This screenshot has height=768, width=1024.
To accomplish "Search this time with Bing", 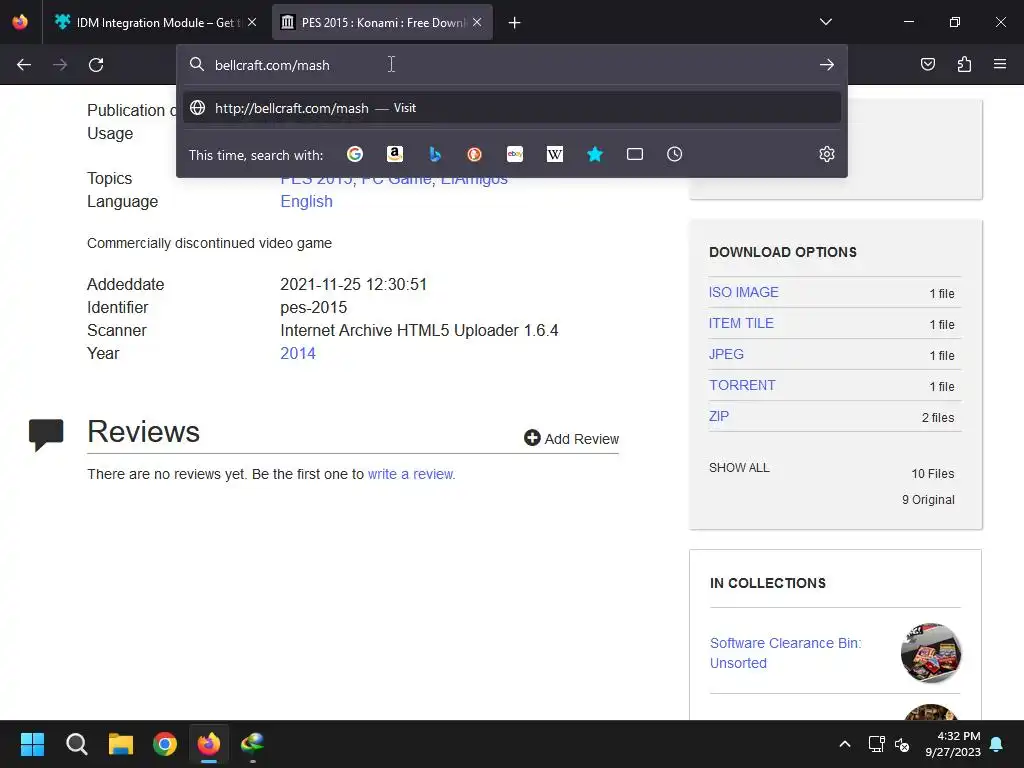I will (435, 154).
